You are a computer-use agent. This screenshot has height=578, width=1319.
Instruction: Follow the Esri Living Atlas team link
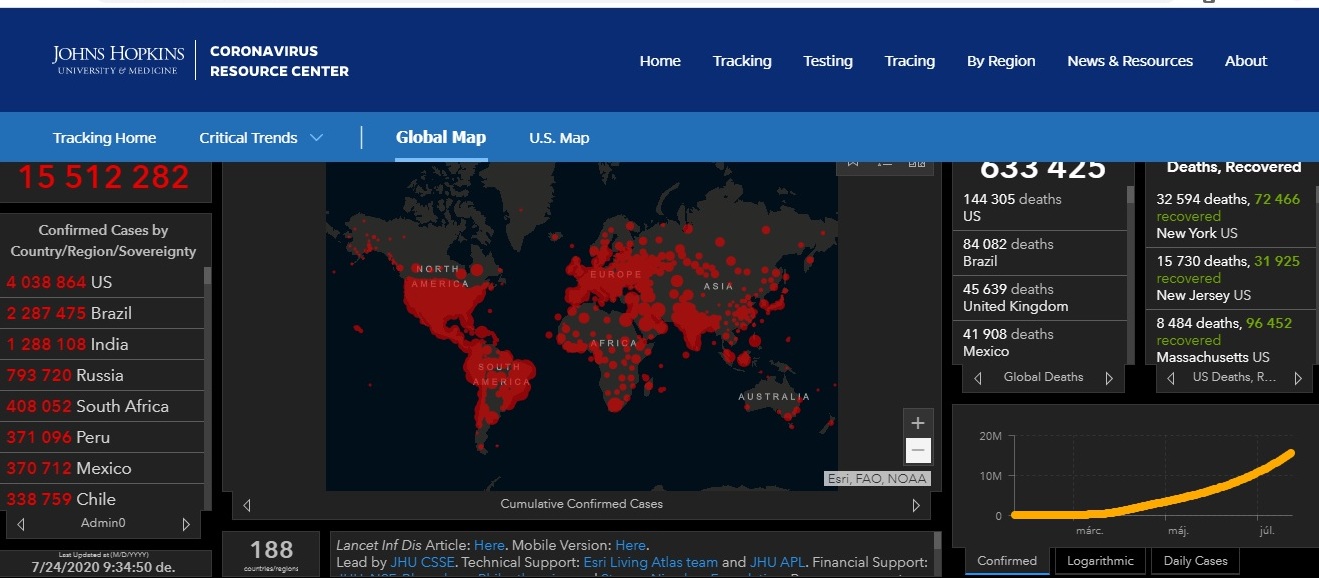651,563
